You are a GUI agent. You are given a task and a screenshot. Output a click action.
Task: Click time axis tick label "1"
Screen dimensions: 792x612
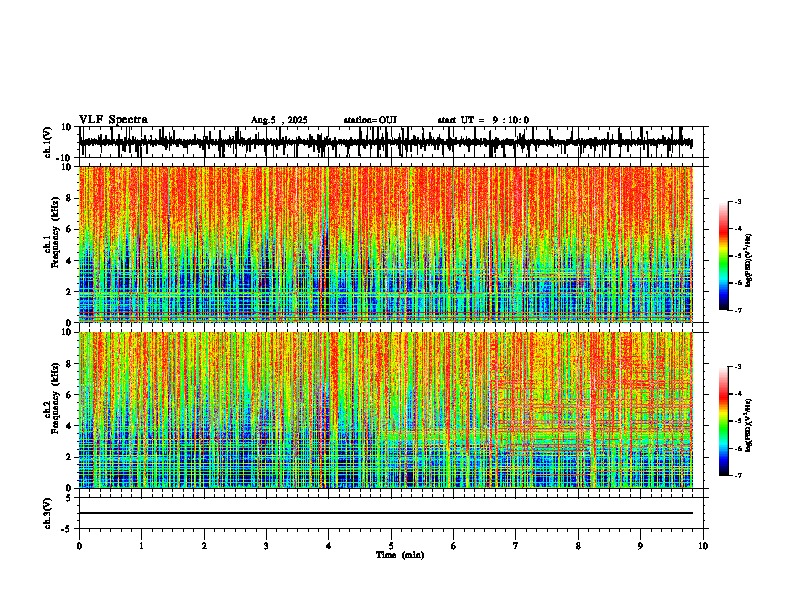141,546
